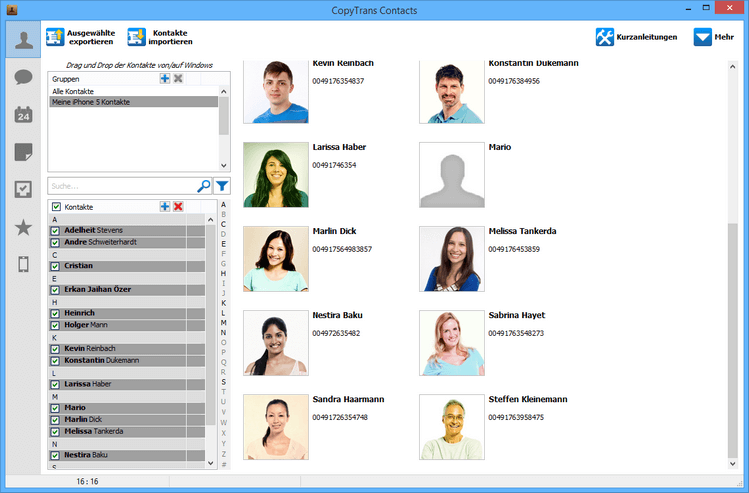Uncheck Holger Mann checkbox

coord(55,325)
